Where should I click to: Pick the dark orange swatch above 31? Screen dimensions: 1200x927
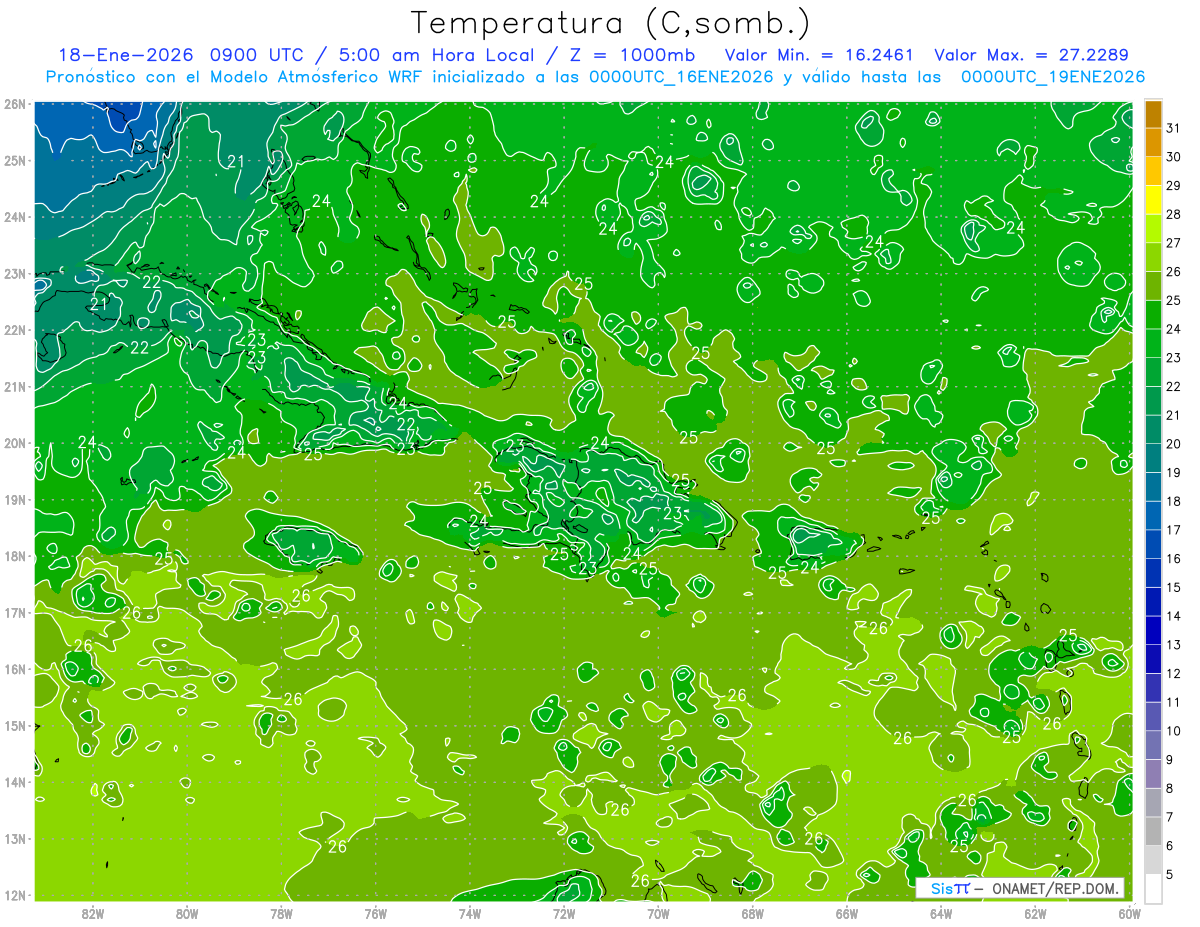tap(1153, 113)
